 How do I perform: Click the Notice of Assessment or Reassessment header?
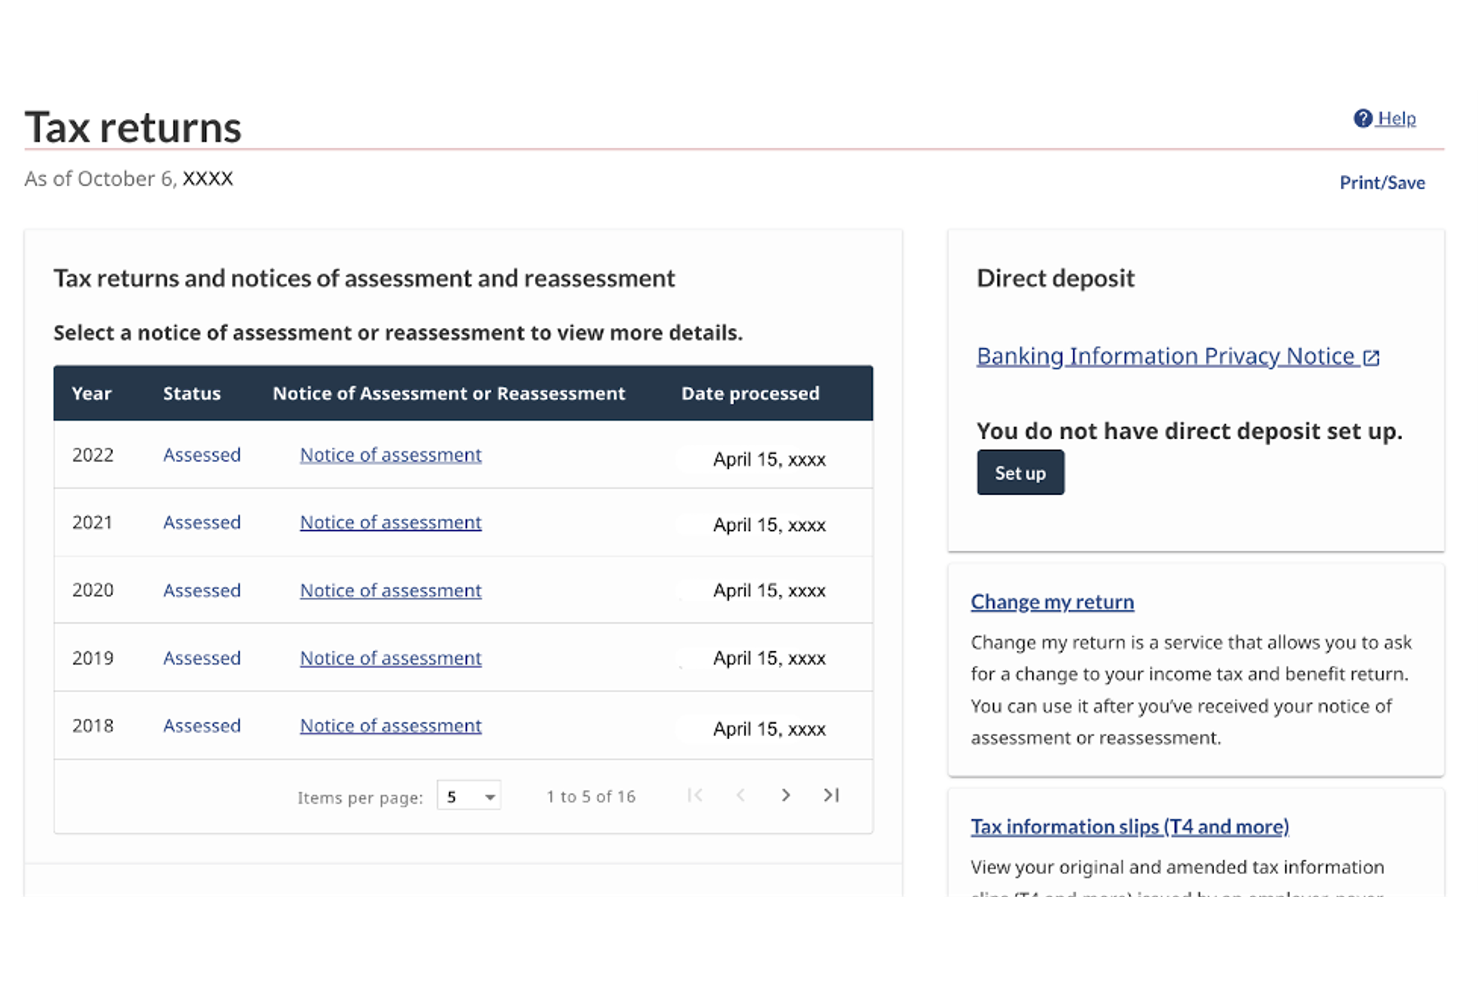(x=449, y=394)
